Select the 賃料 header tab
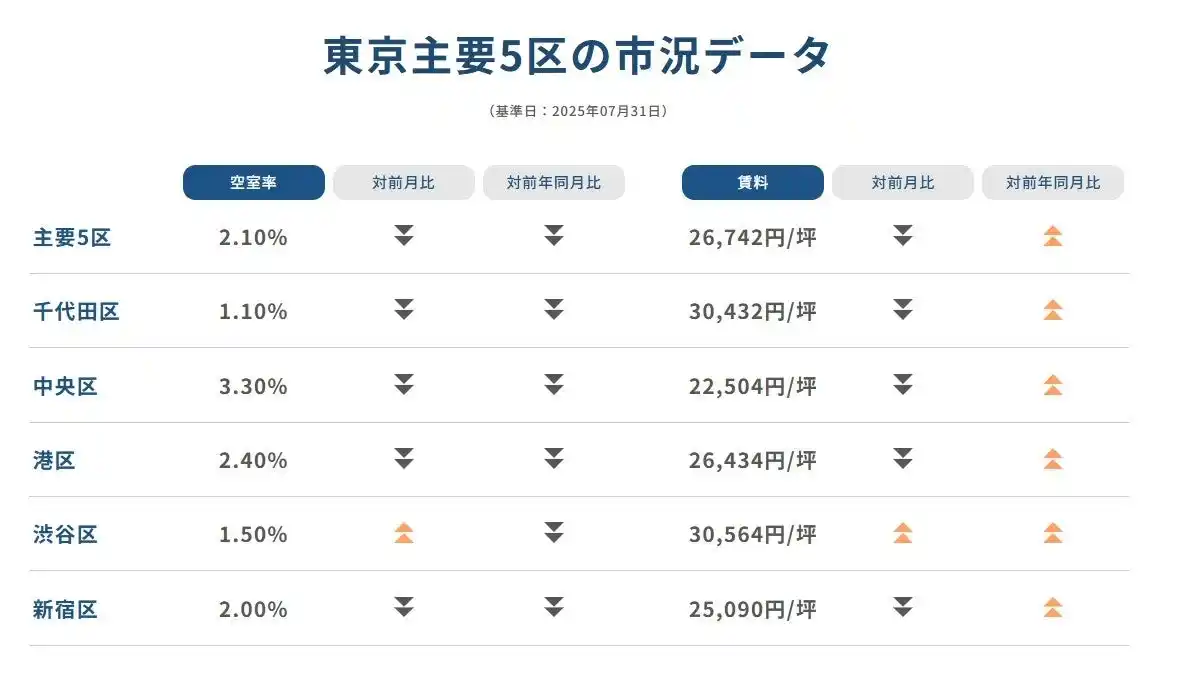 point(752,183)
